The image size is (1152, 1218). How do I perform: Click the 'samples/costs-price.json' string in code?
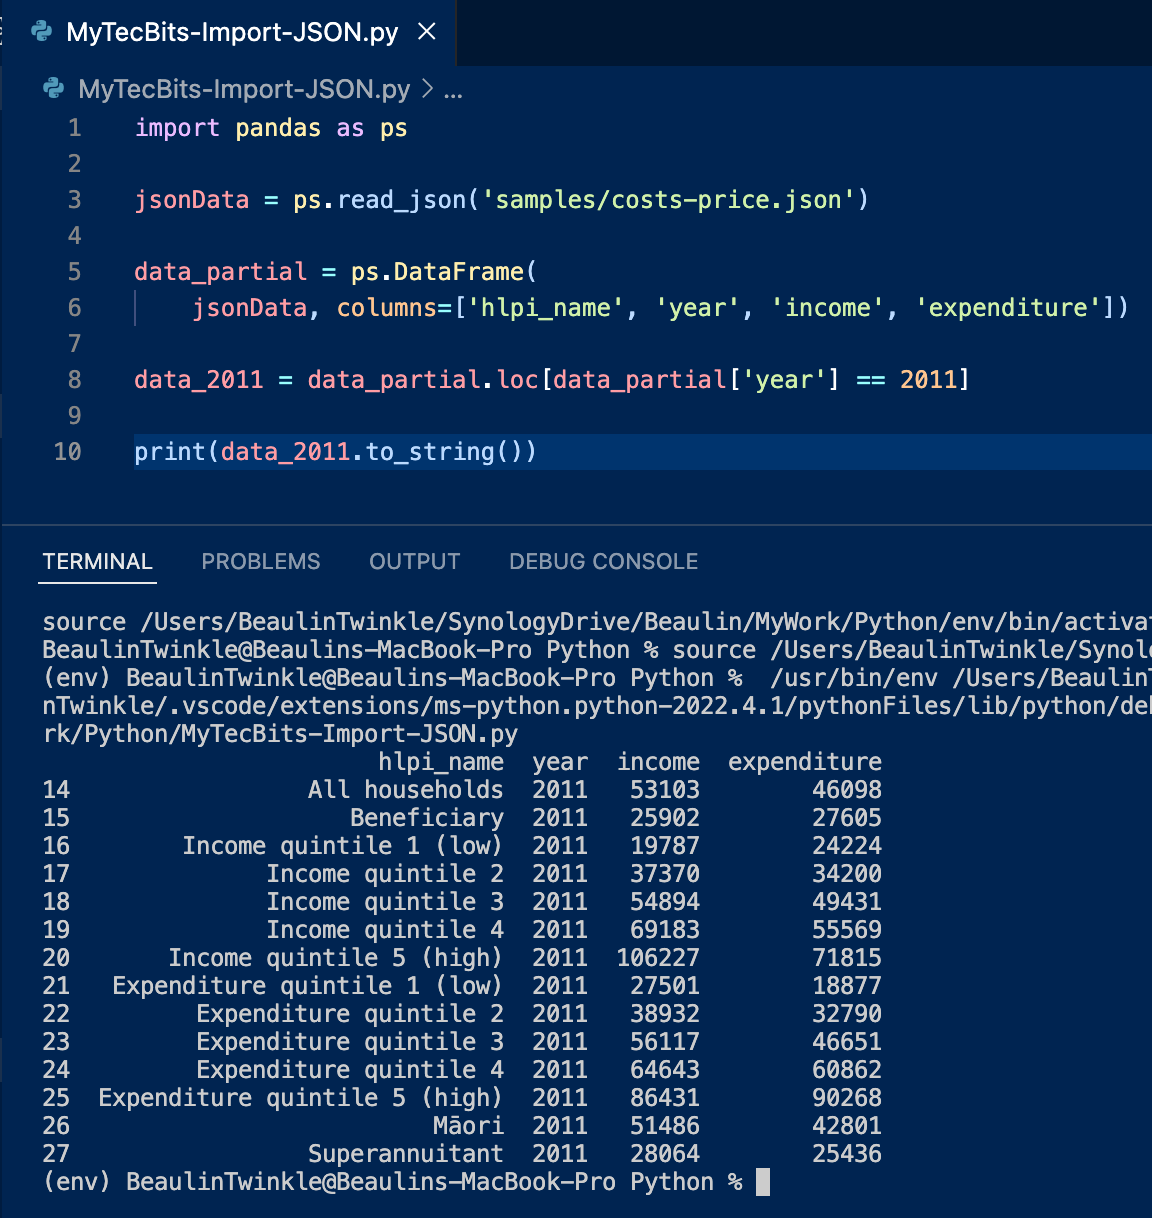tap(668, 200)
